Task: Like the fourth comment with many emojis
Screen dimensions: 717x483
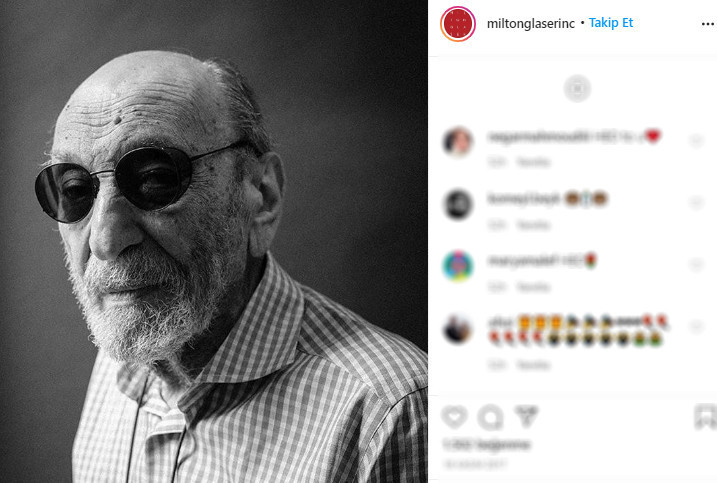Action: (696, 328)
